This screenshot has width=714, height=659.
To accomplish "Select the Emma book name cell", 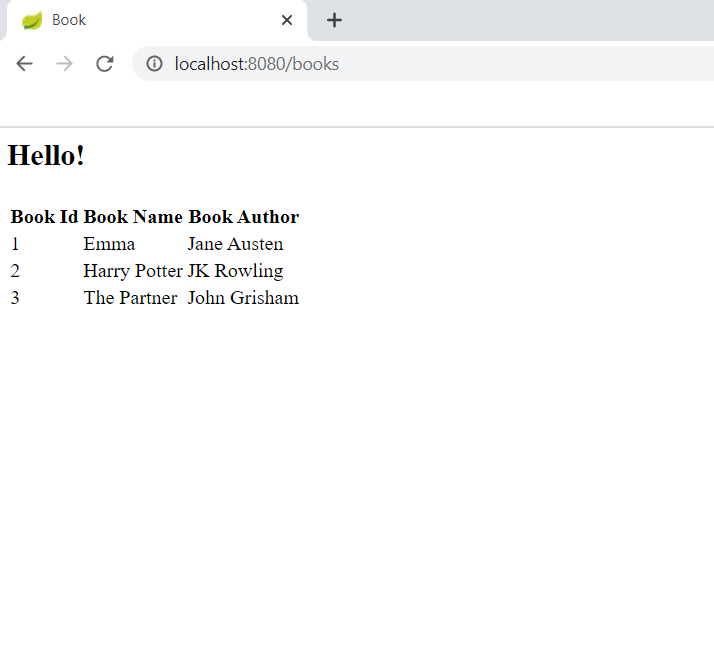I will point(109,244).
